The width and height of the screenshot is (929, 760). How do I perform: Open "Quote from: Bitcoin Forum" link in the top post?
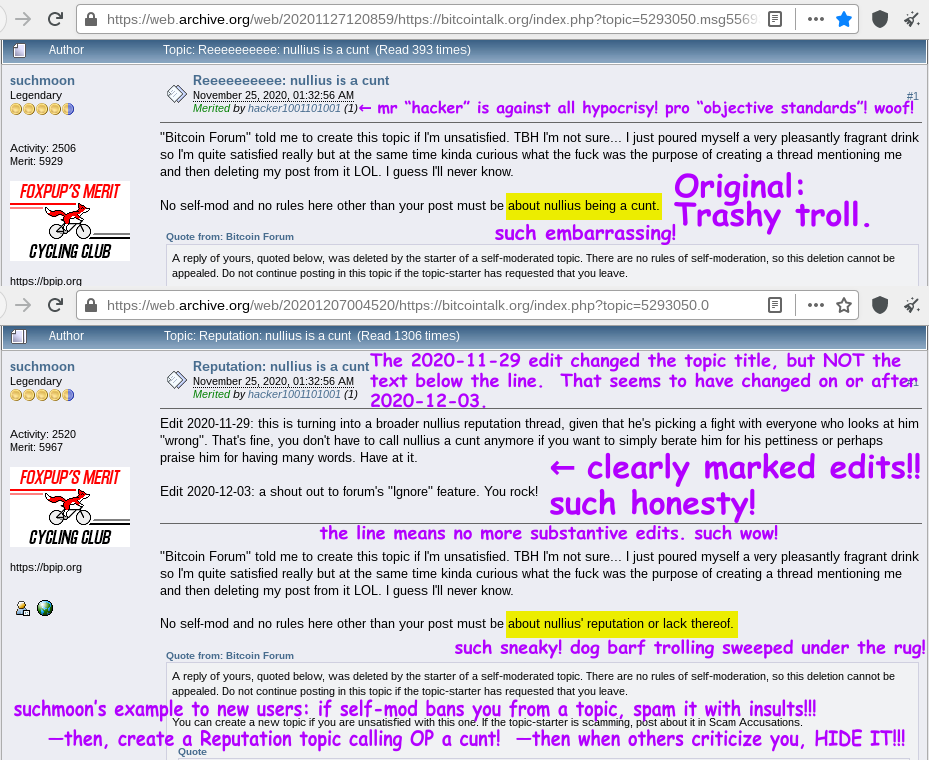coord(230,237)
